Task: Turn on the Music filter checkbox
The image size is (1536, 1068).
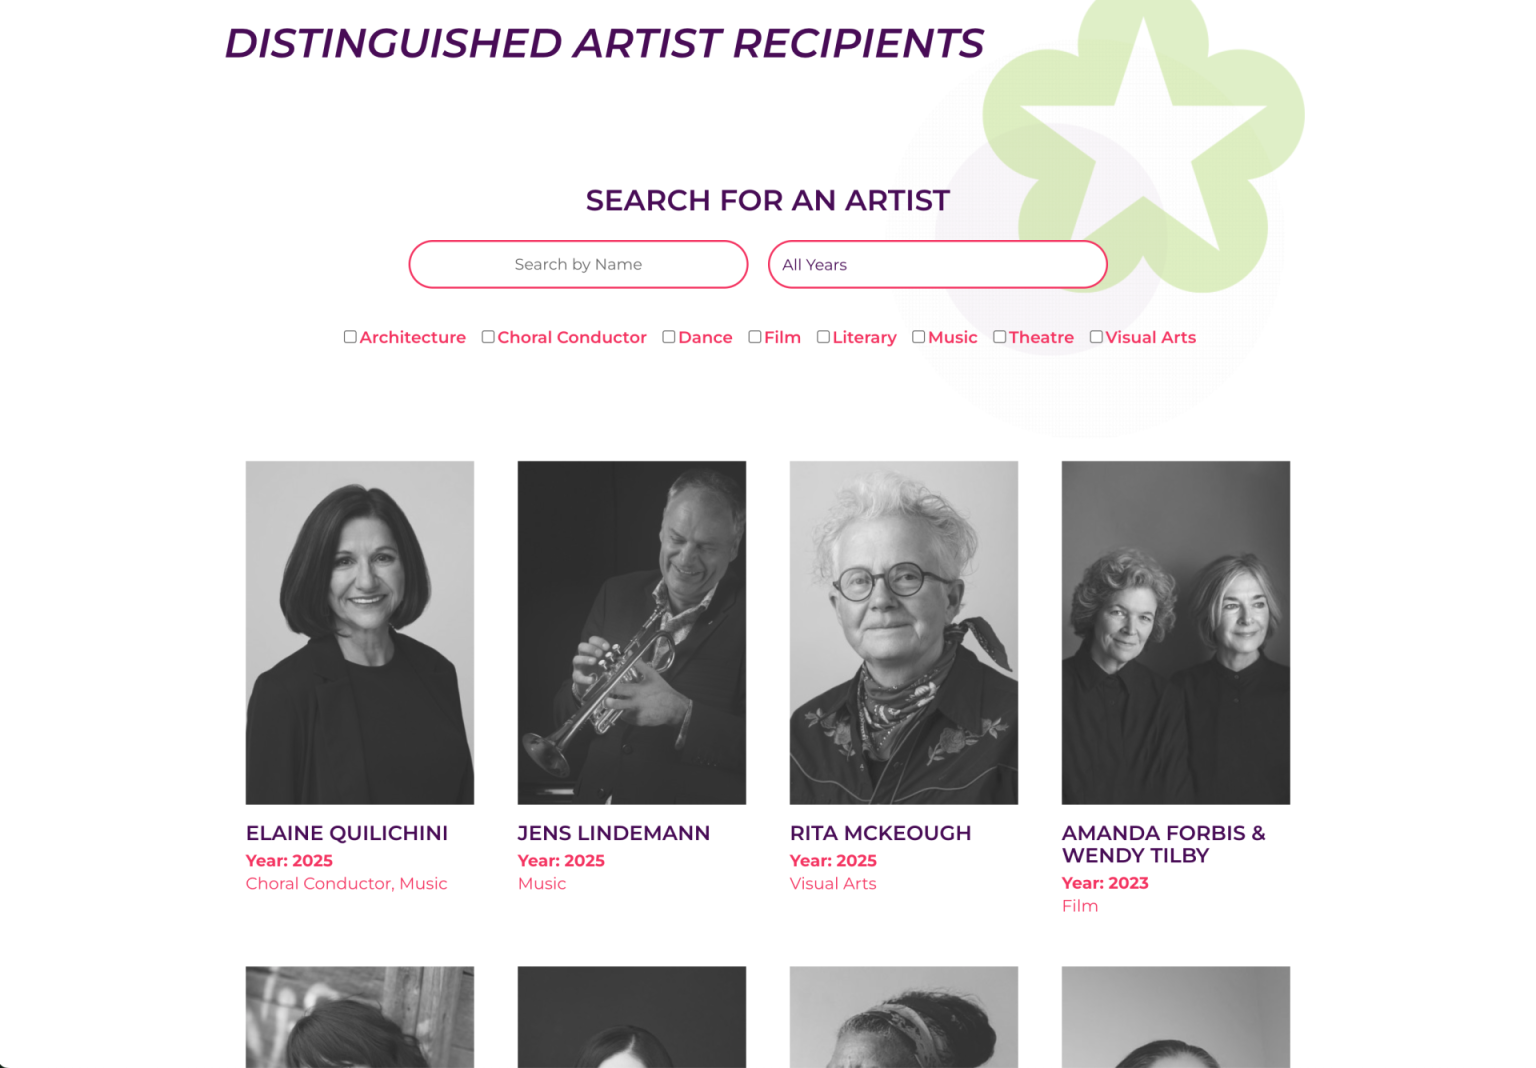Action: (x=919, y=337)
